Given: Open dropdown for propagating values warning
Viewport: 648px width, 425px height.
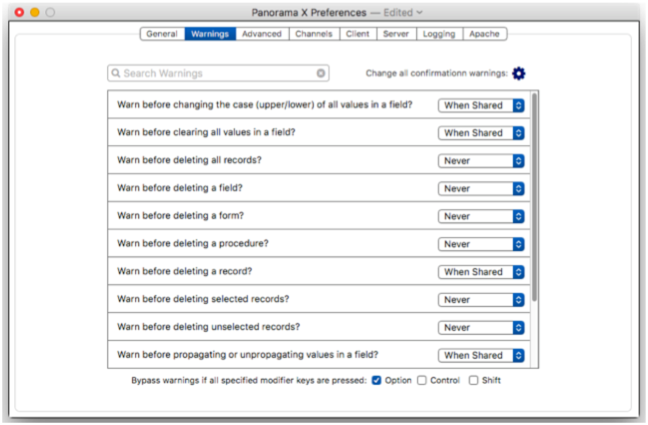Looking at the screenshot, I should click(x=481, y=355).
